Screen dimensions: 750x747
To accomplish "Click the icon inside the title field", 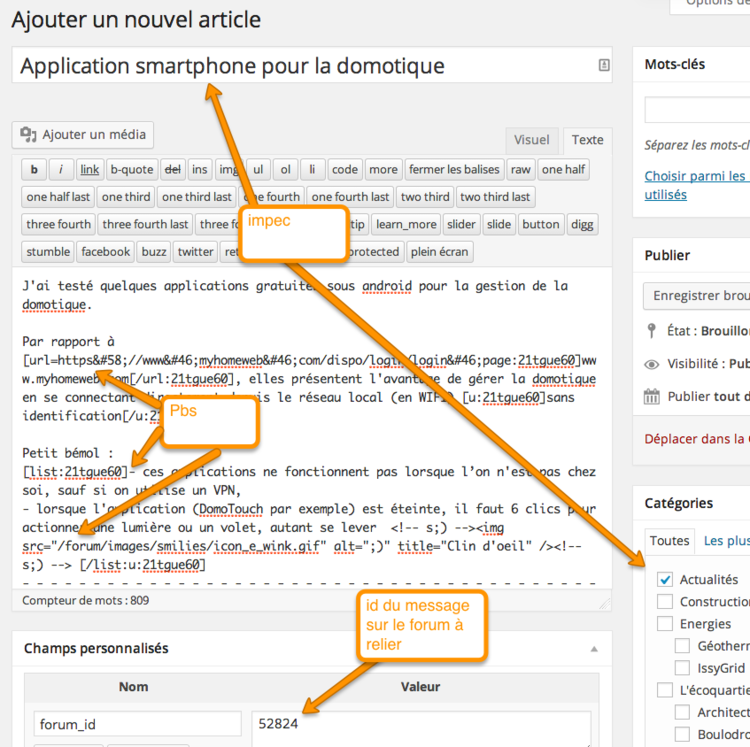I will pos(604,65).
